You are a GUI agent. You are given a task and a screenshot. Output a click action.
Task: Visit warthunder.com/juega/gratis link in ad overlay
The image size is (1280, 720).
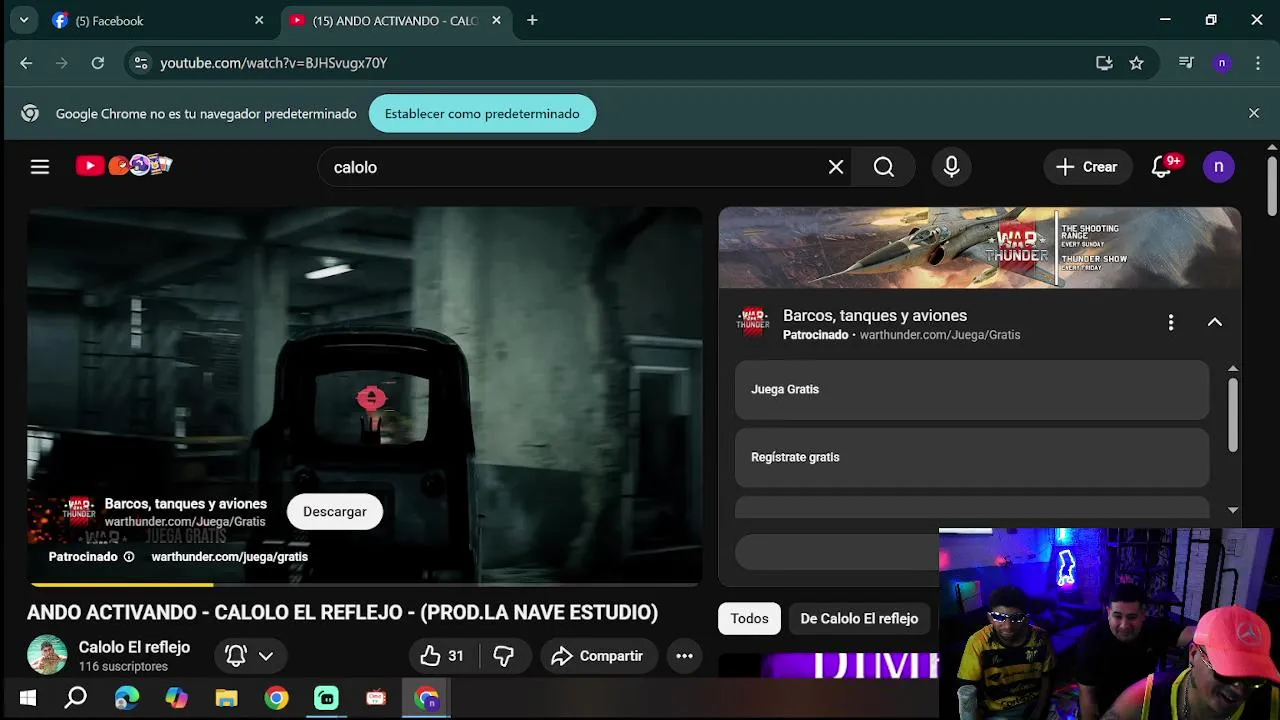tap(229, 557)
